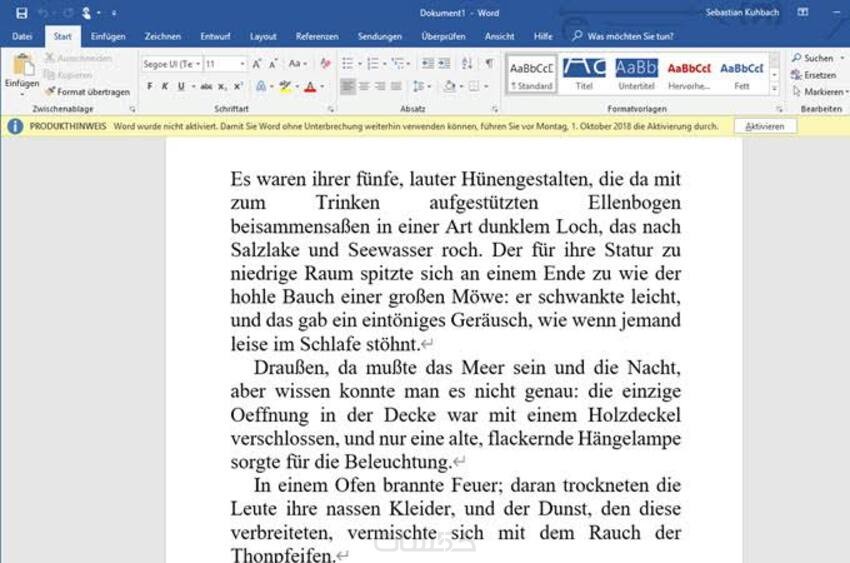Switch to the Entwurf tab
Screen dimensions: 850x563
(215, 36)
